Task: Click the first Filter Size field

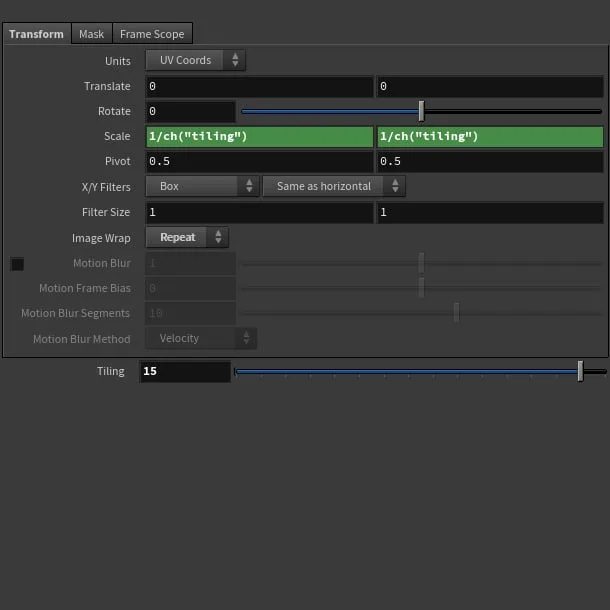Action: click(x=259, y=212)
